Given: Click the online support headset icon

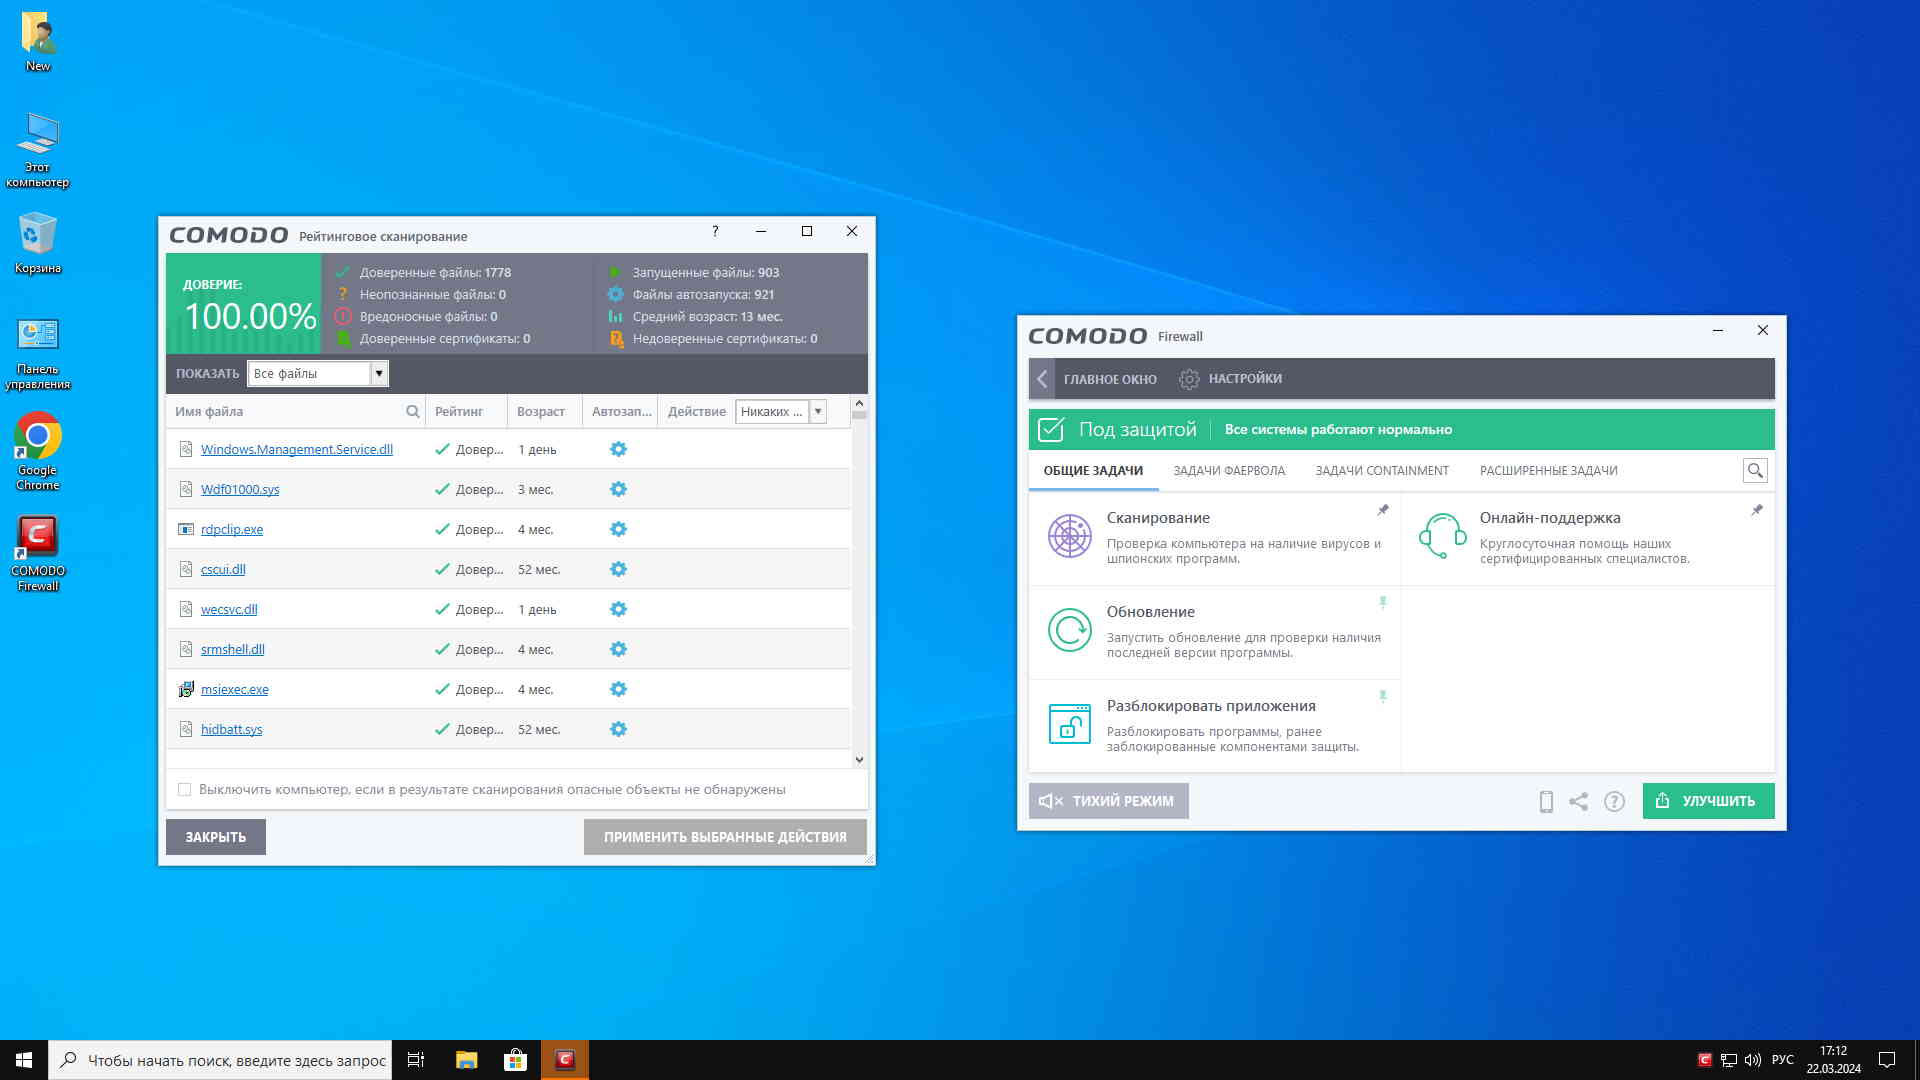Looking at the screenshot, I should [x=1442, y=537].
